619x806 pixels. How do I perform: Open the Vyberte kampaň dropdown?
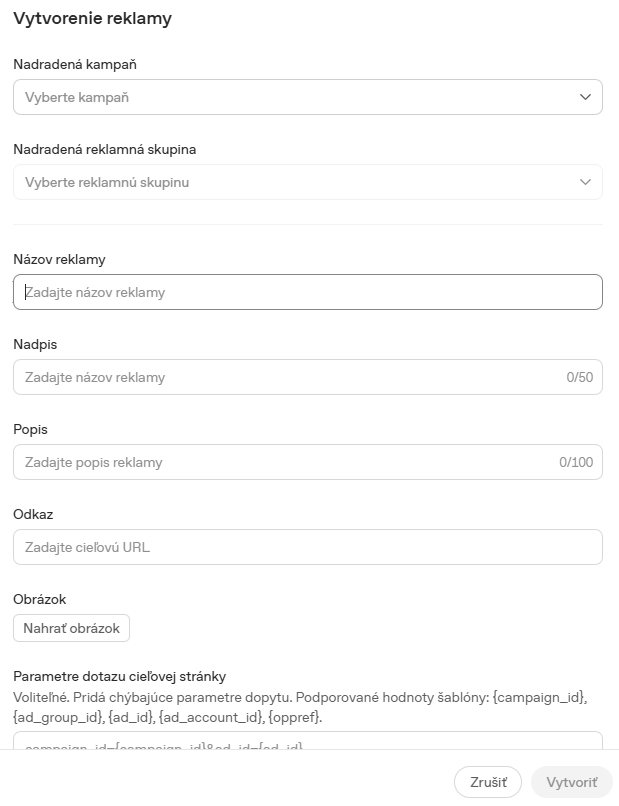coord(307,97)
